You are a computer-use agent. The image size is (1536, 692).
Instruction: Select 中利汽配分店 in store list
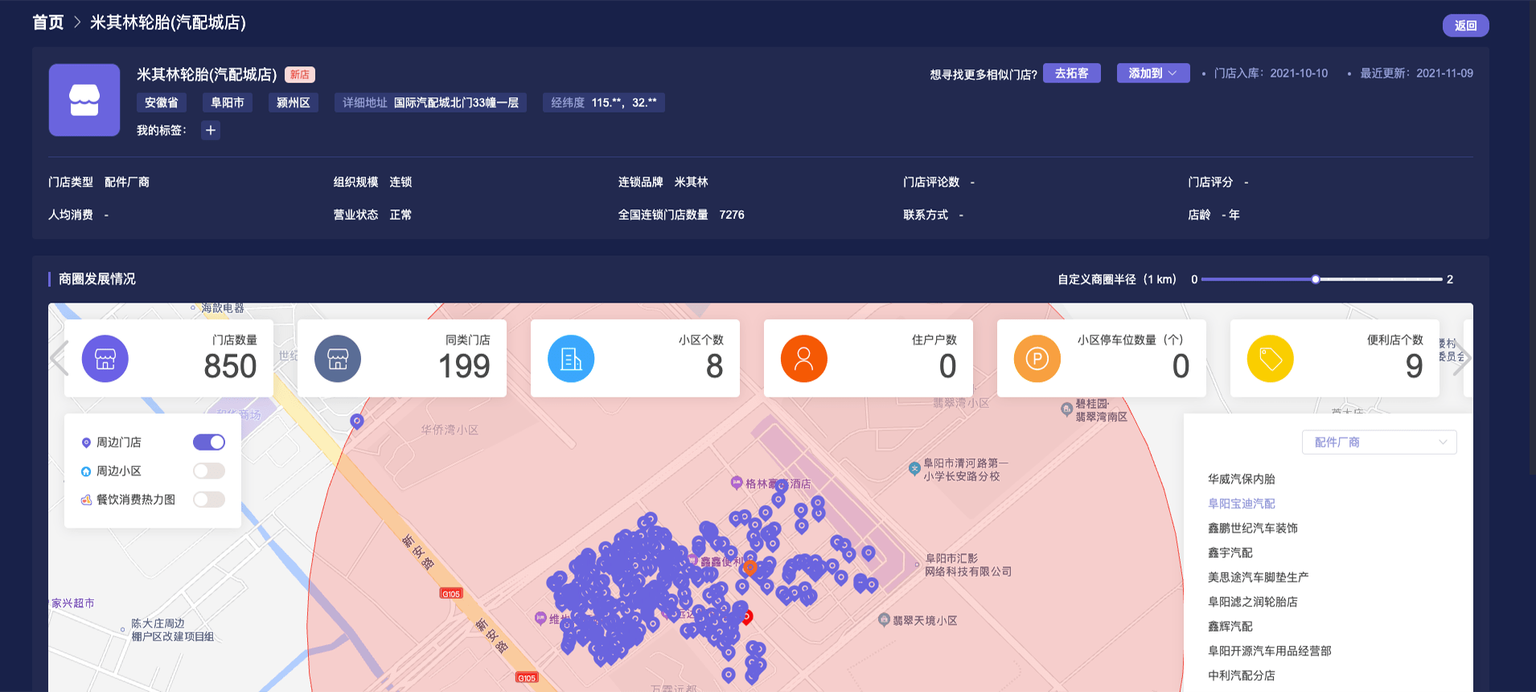(1241, 676)
